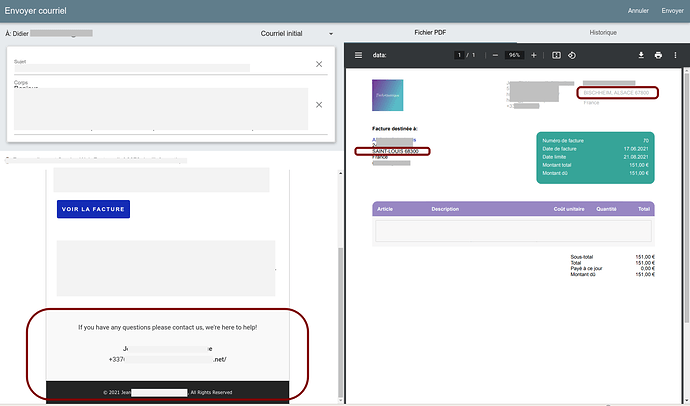The width and height of the screenshot is (690, 406).
Task: Switch to the Historique tab
Action: click(x=603, y=33)
